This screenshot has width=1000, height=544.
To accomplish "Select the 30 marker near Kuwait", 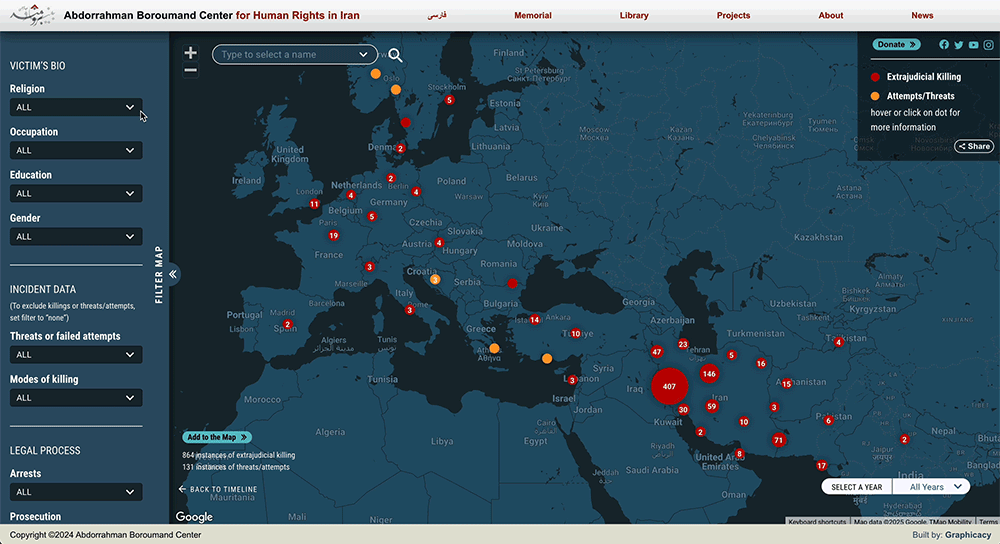I will [x=683, y=410].
